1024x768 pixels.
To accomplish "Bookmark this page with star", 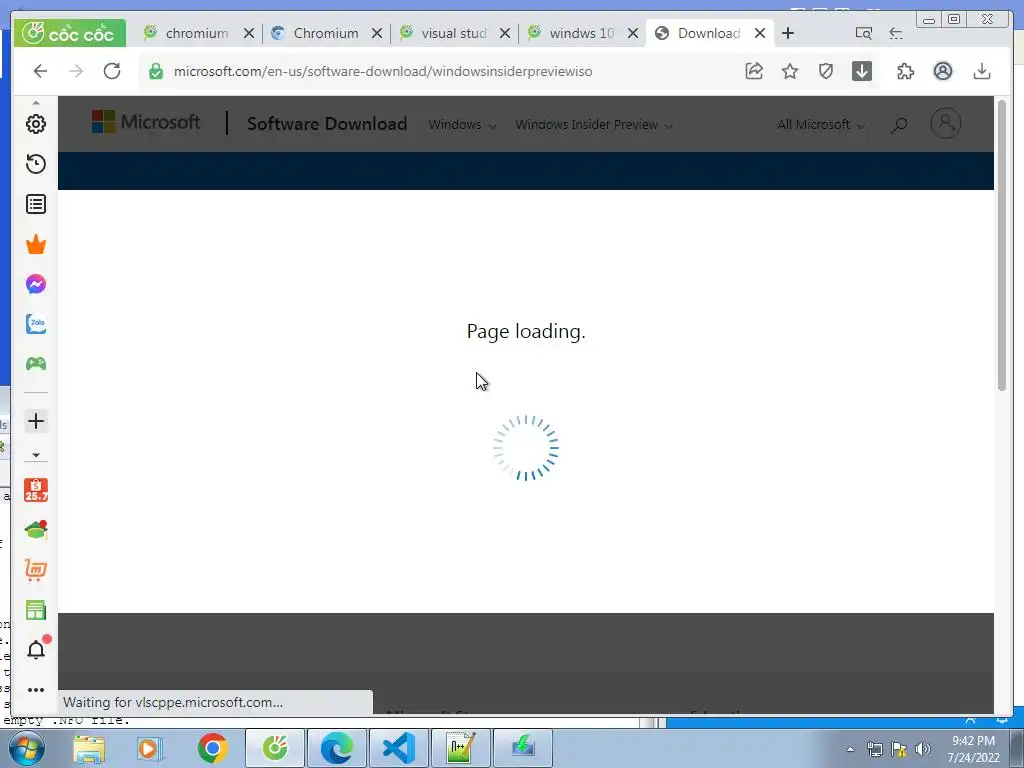I will (x=790, y=71).
